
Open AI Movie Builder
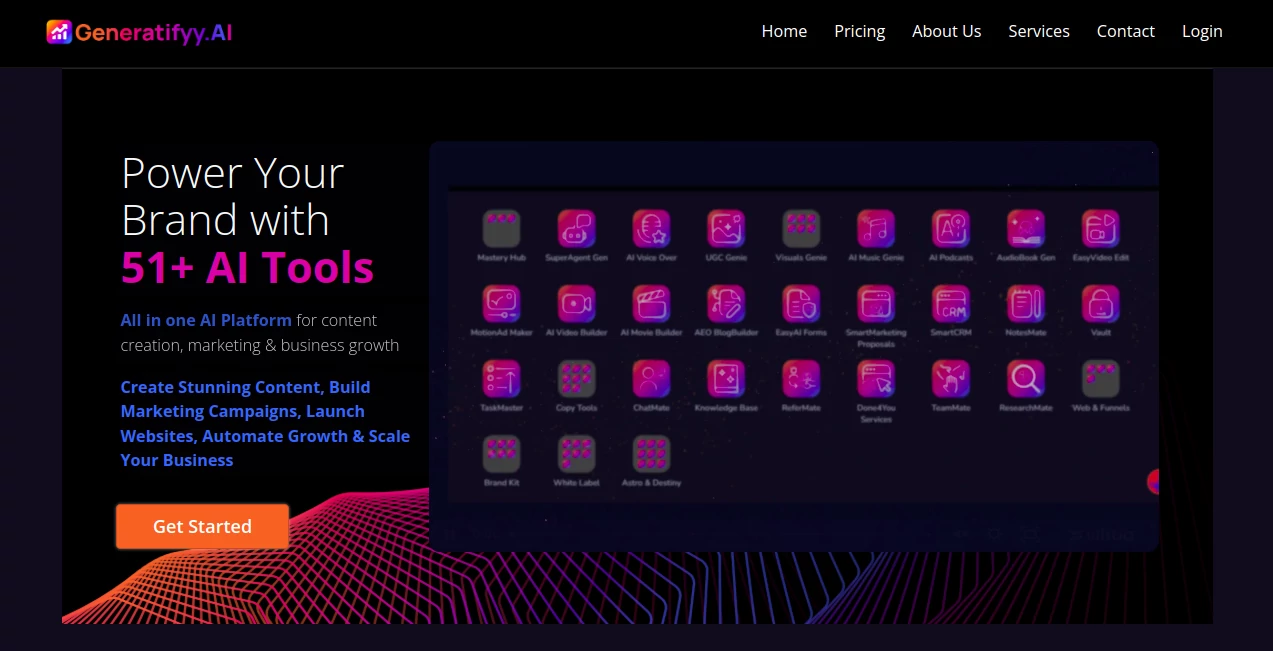(x=650, y=302)
